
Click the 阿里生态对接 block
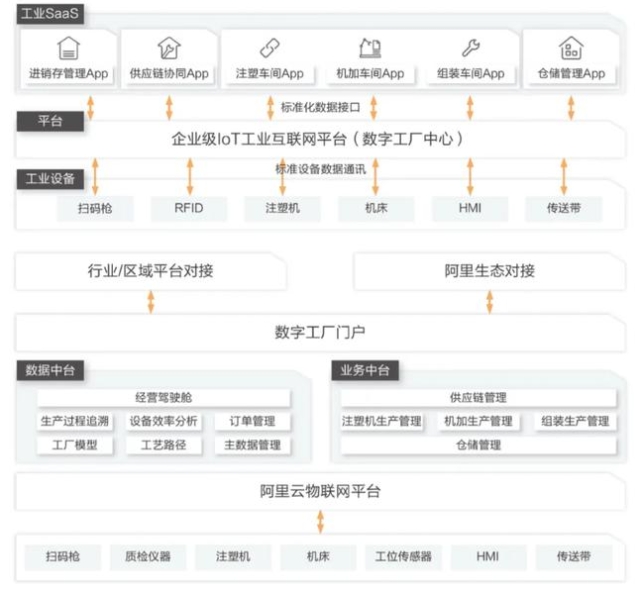[x=489, y=271]
